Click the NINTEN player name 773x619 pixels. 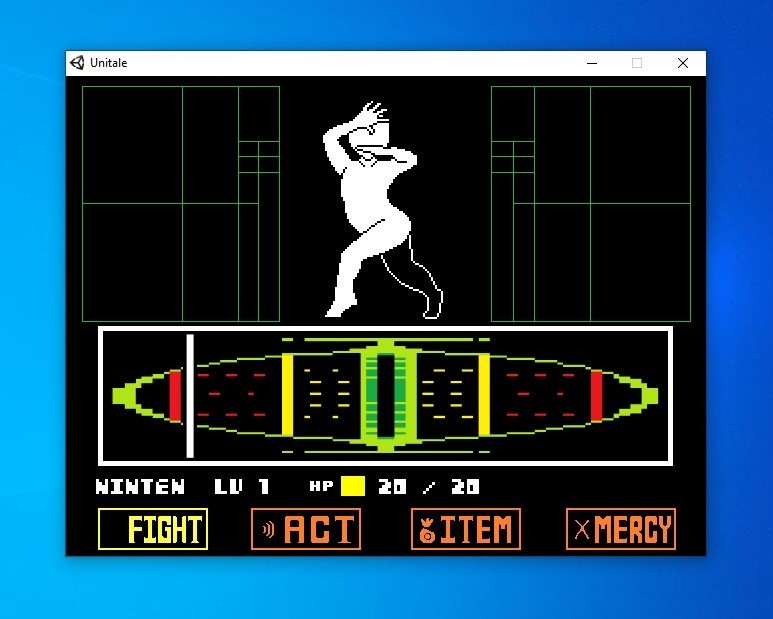(141, 486)
